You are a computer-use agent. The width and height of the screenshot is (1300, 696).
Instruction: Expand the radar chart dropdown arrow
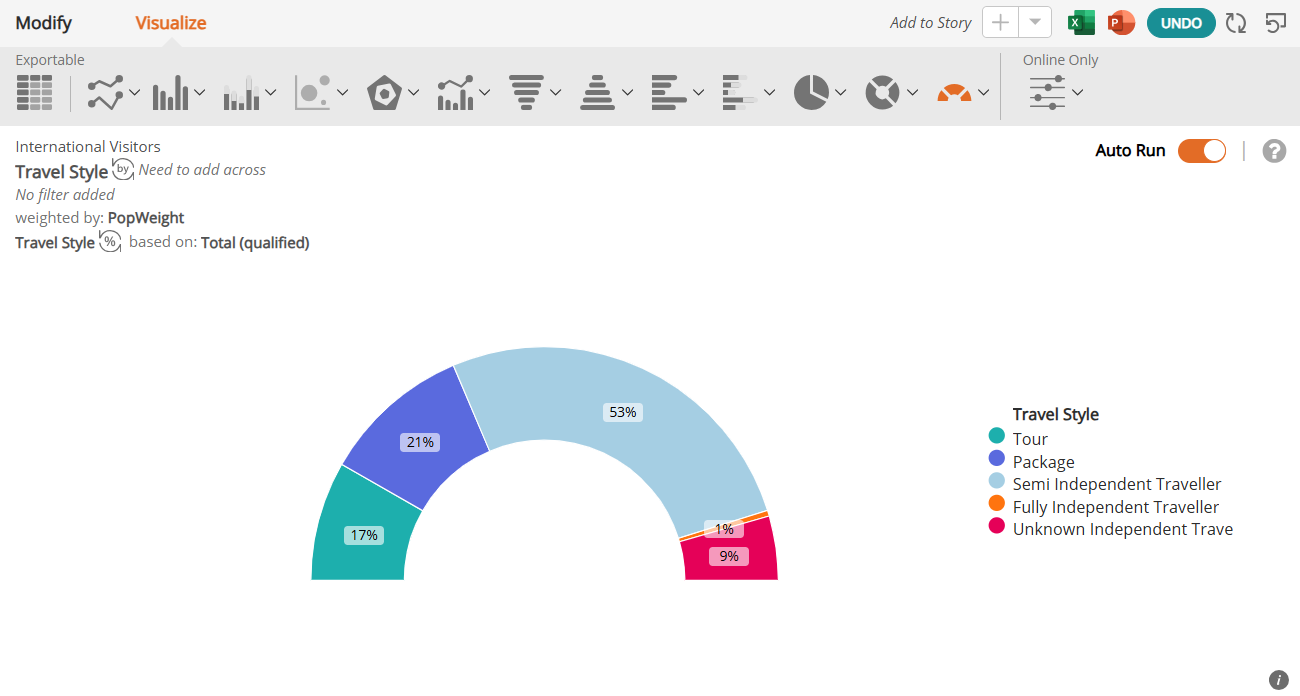[x=413, y=93]
